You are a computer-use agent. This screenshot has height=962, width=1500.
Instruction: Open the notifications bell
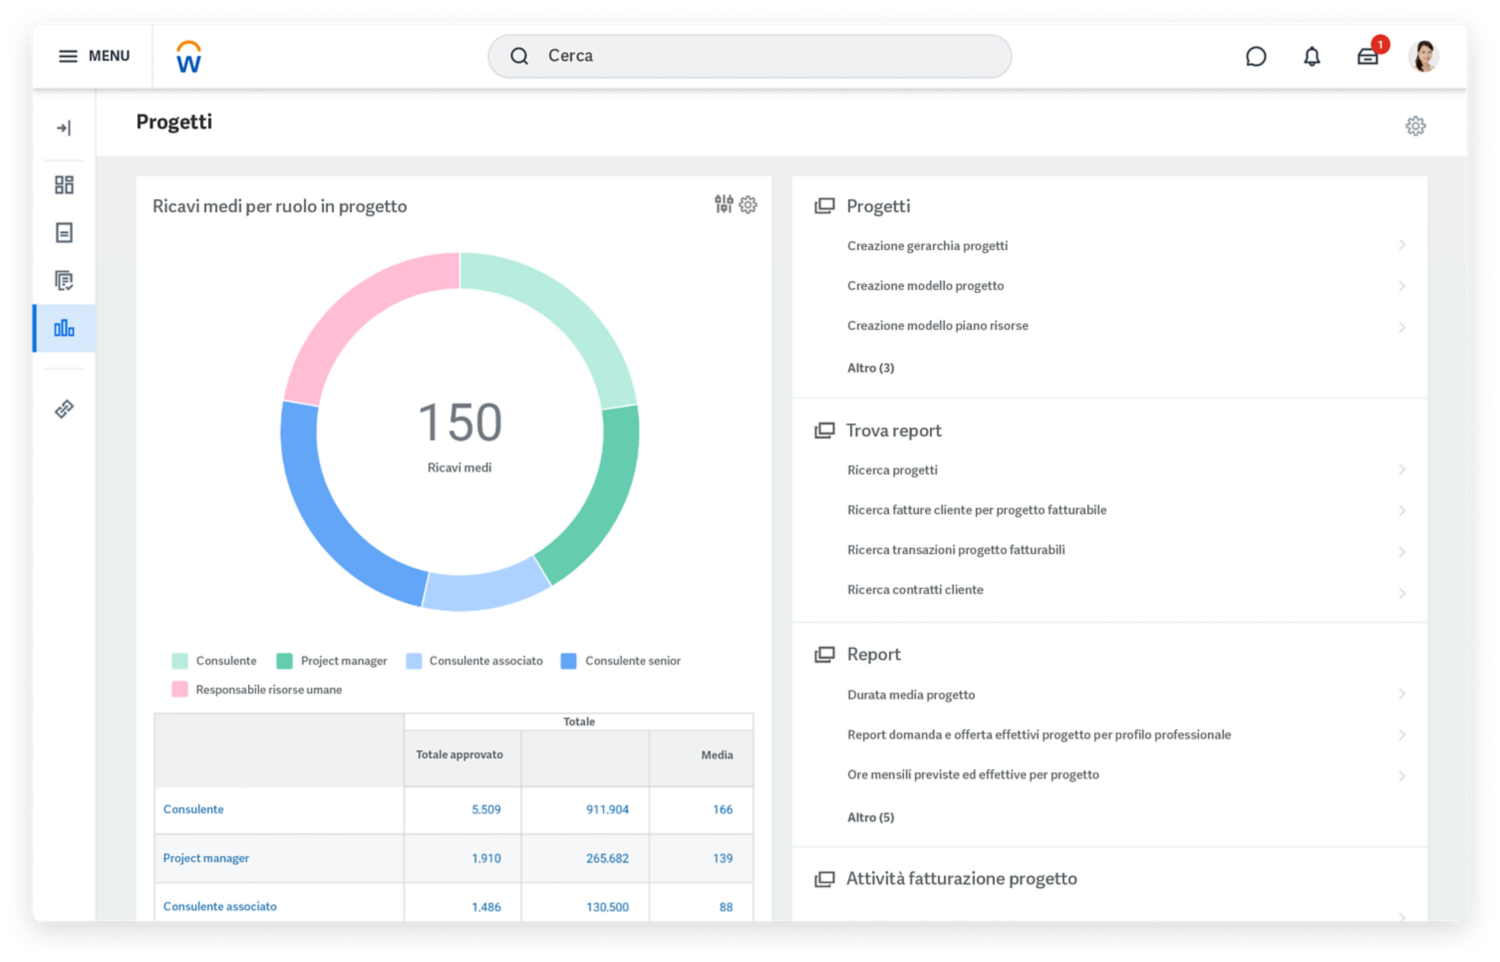coord(1312,57)
